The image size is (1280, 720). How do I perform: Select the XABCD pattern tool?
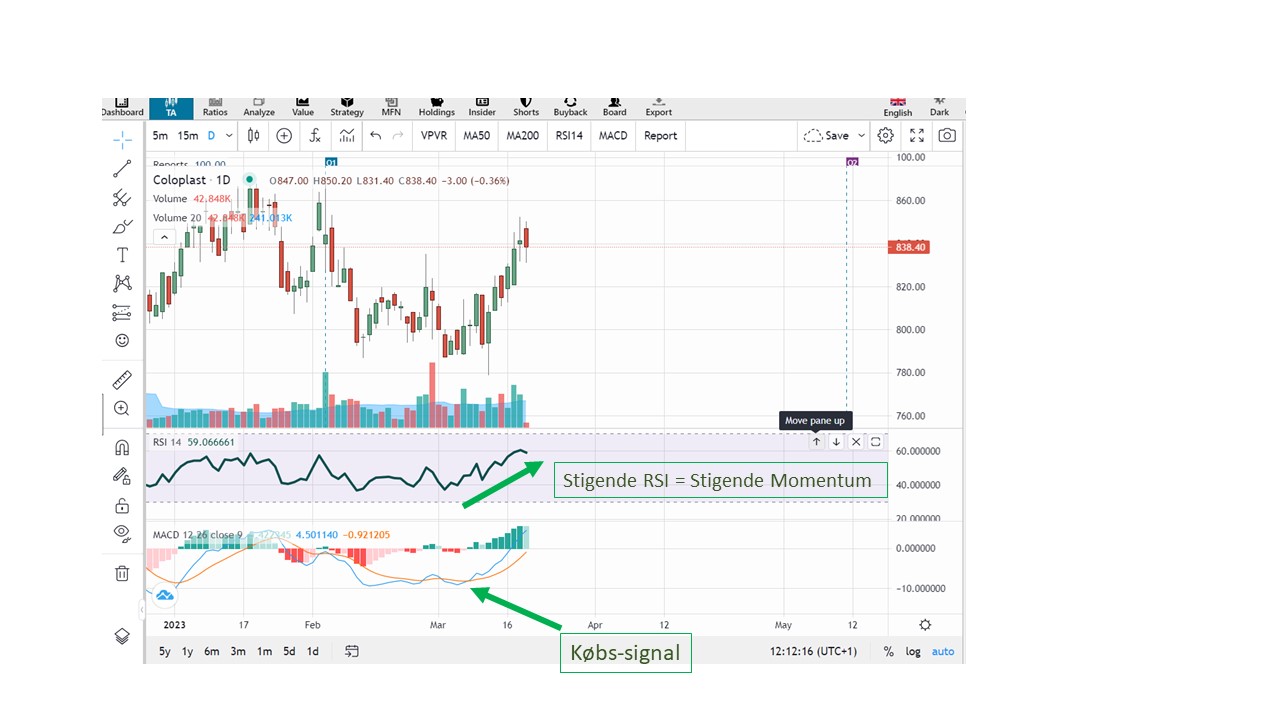[x=122, y=283]
